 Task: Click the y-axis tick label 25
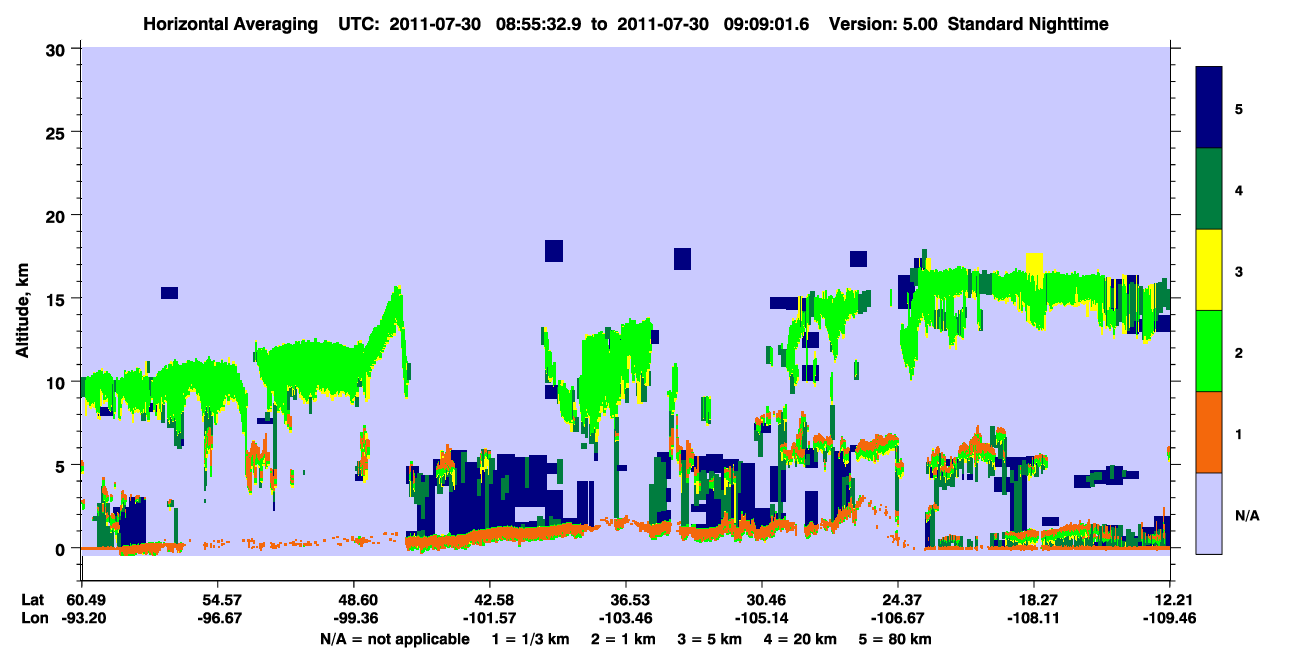[56, 132]
